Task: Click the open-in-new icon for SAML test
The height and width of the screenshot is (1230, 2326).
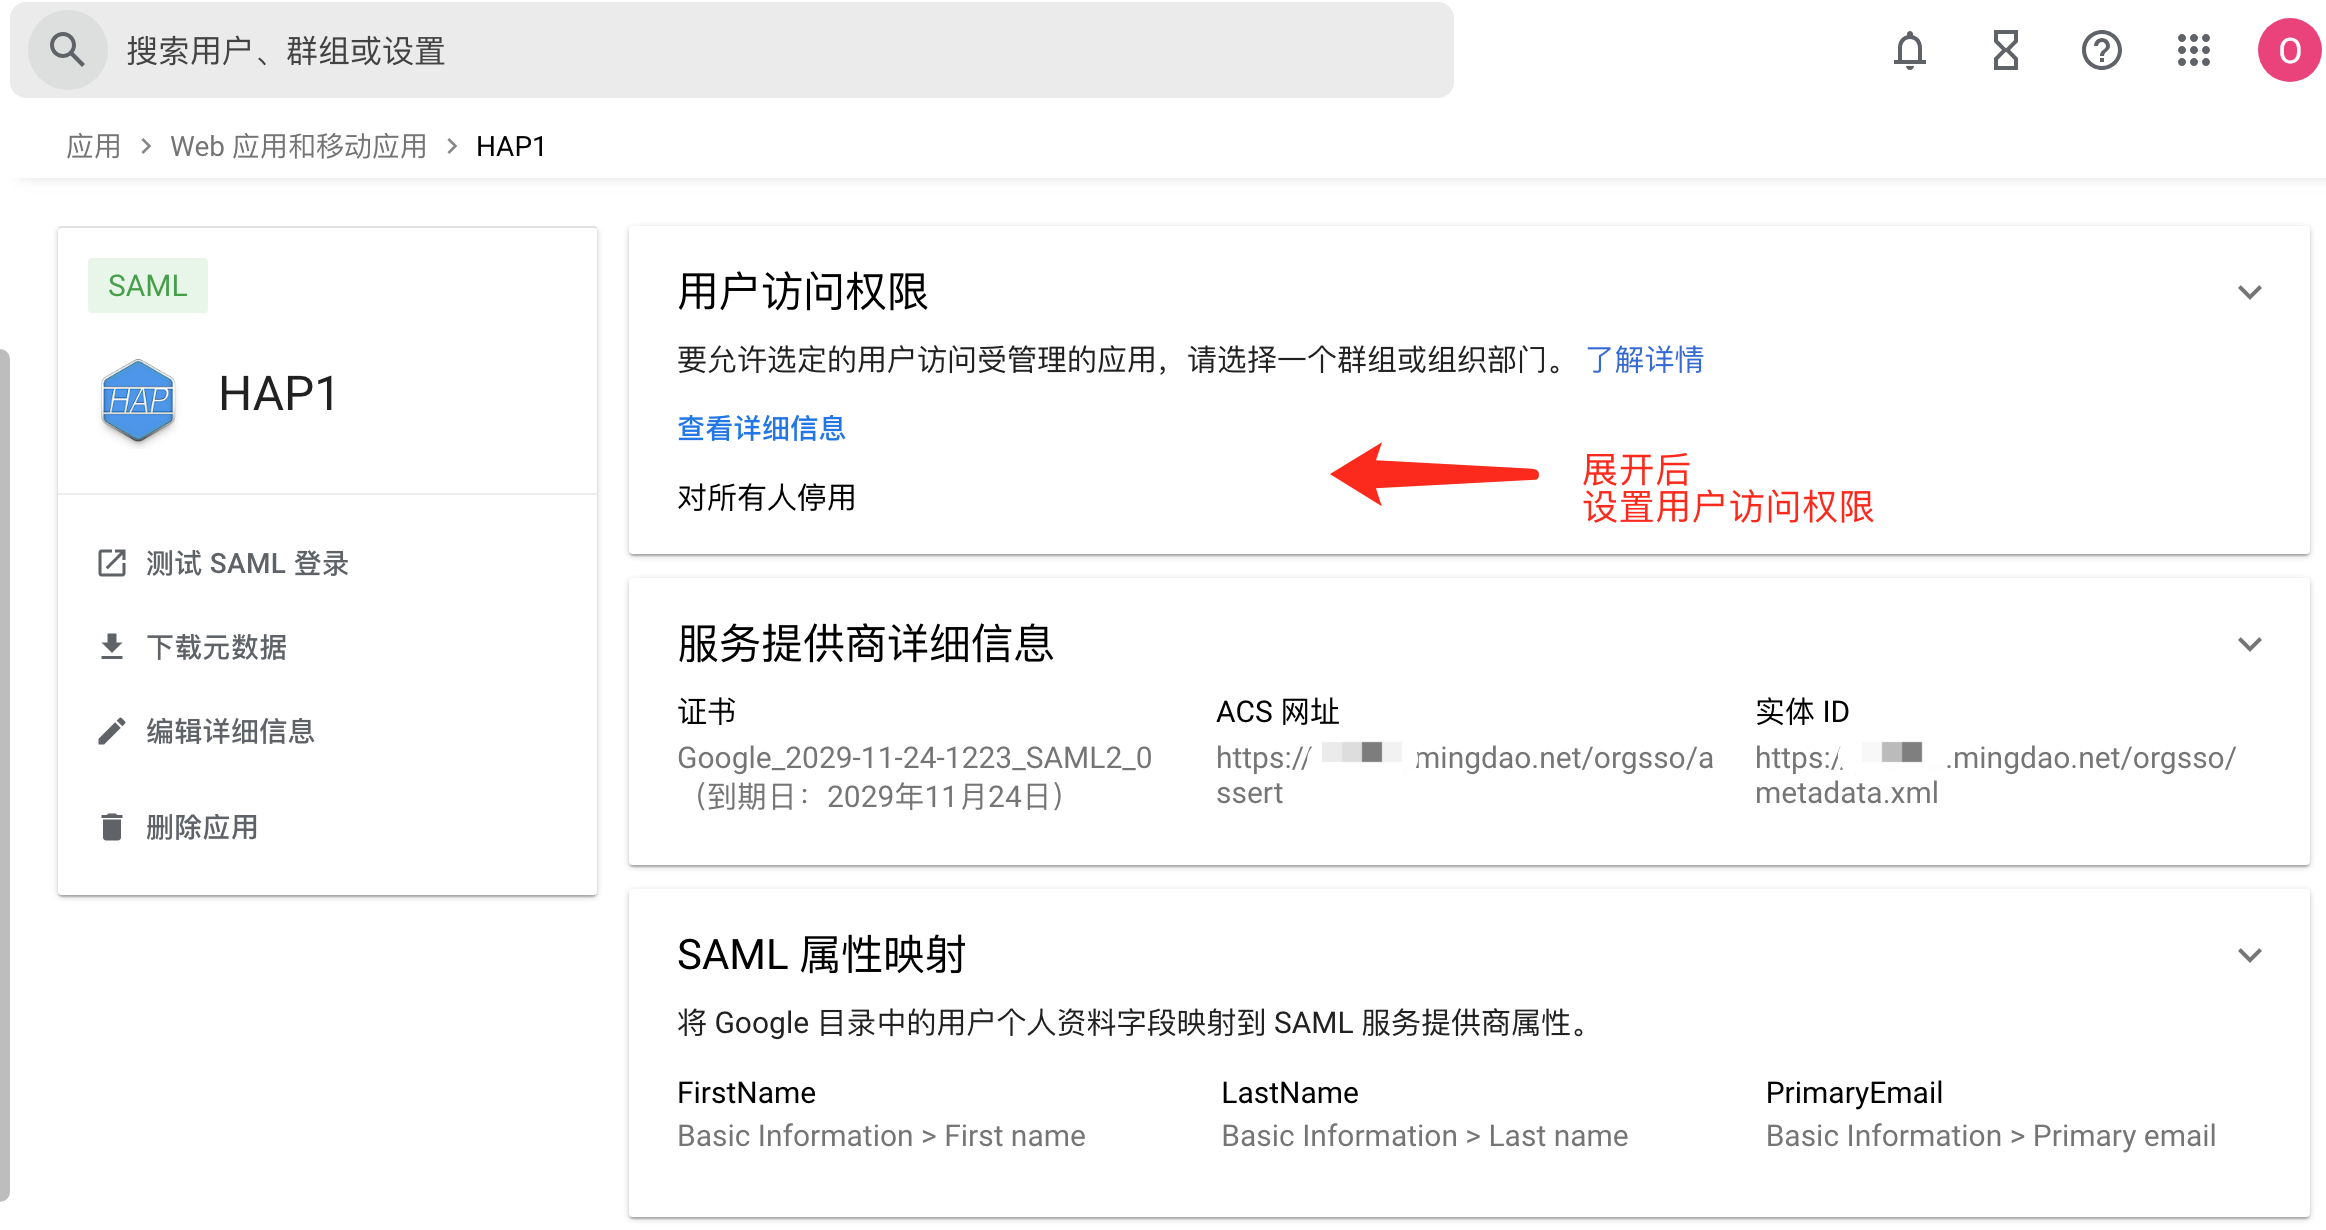Action: click(x=112, y=563)
